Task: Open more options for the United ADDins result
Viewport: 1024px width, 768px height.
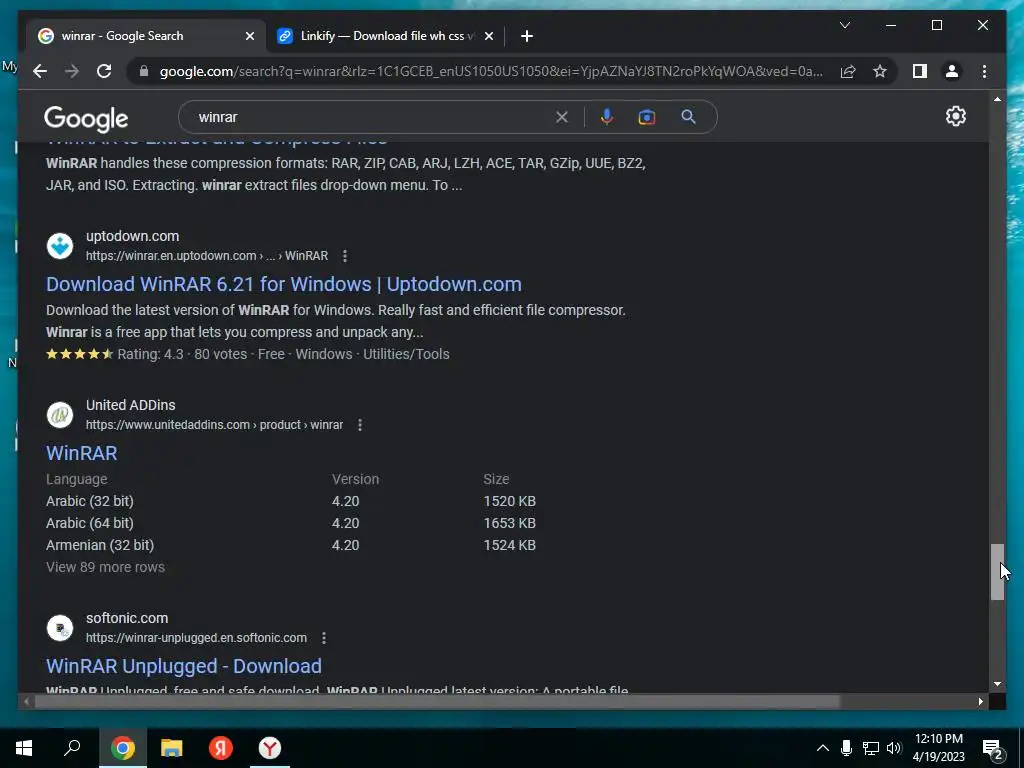Action: pyautogui.click(x=360, y=425)
